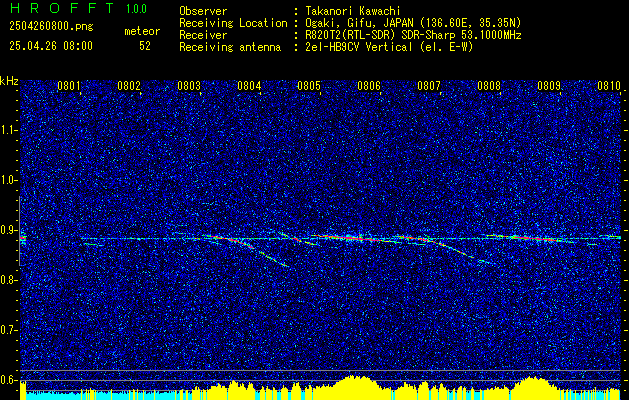
Task: Click time marker 0810
Action: [x=609, y=86]
